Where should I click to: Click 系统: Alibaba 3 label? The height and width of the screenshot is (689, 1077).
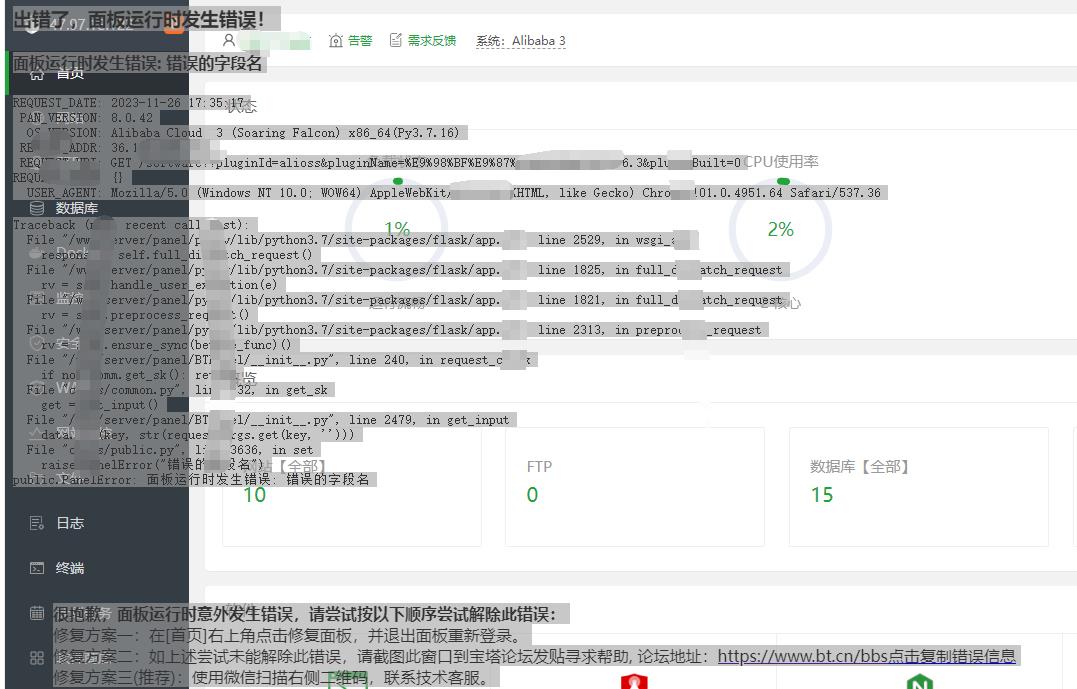point(521,41)
